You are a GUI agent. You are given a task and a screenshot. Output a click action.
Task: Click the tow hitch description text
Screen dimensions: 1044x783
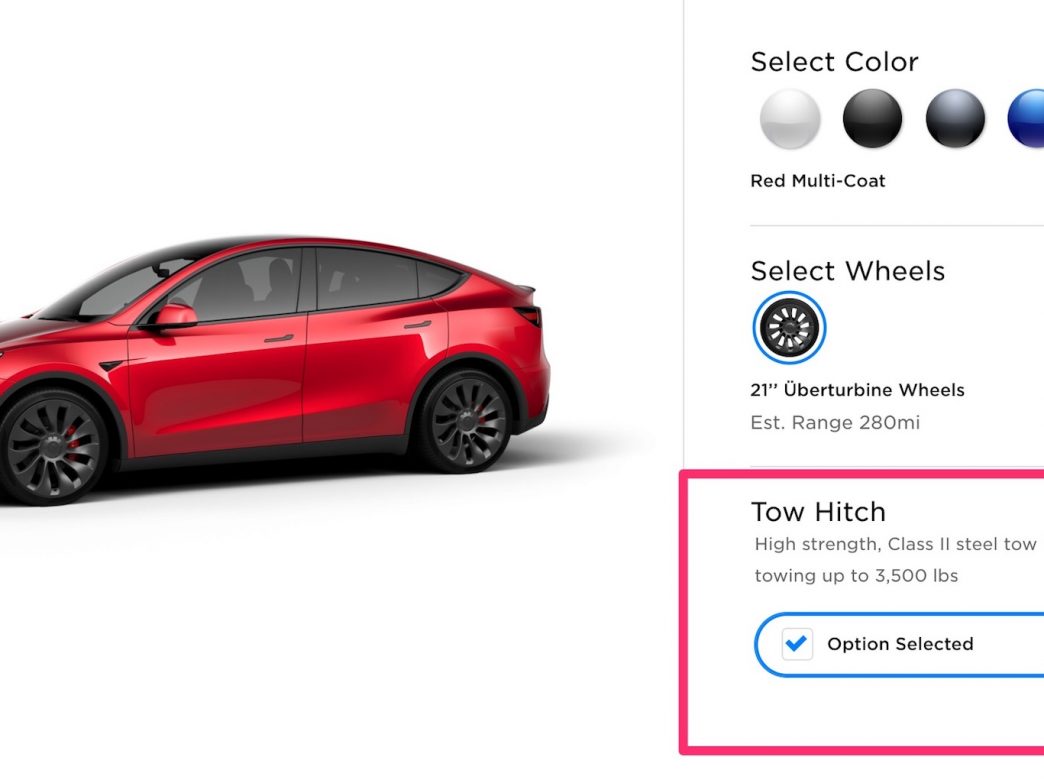tap(896, 560)
